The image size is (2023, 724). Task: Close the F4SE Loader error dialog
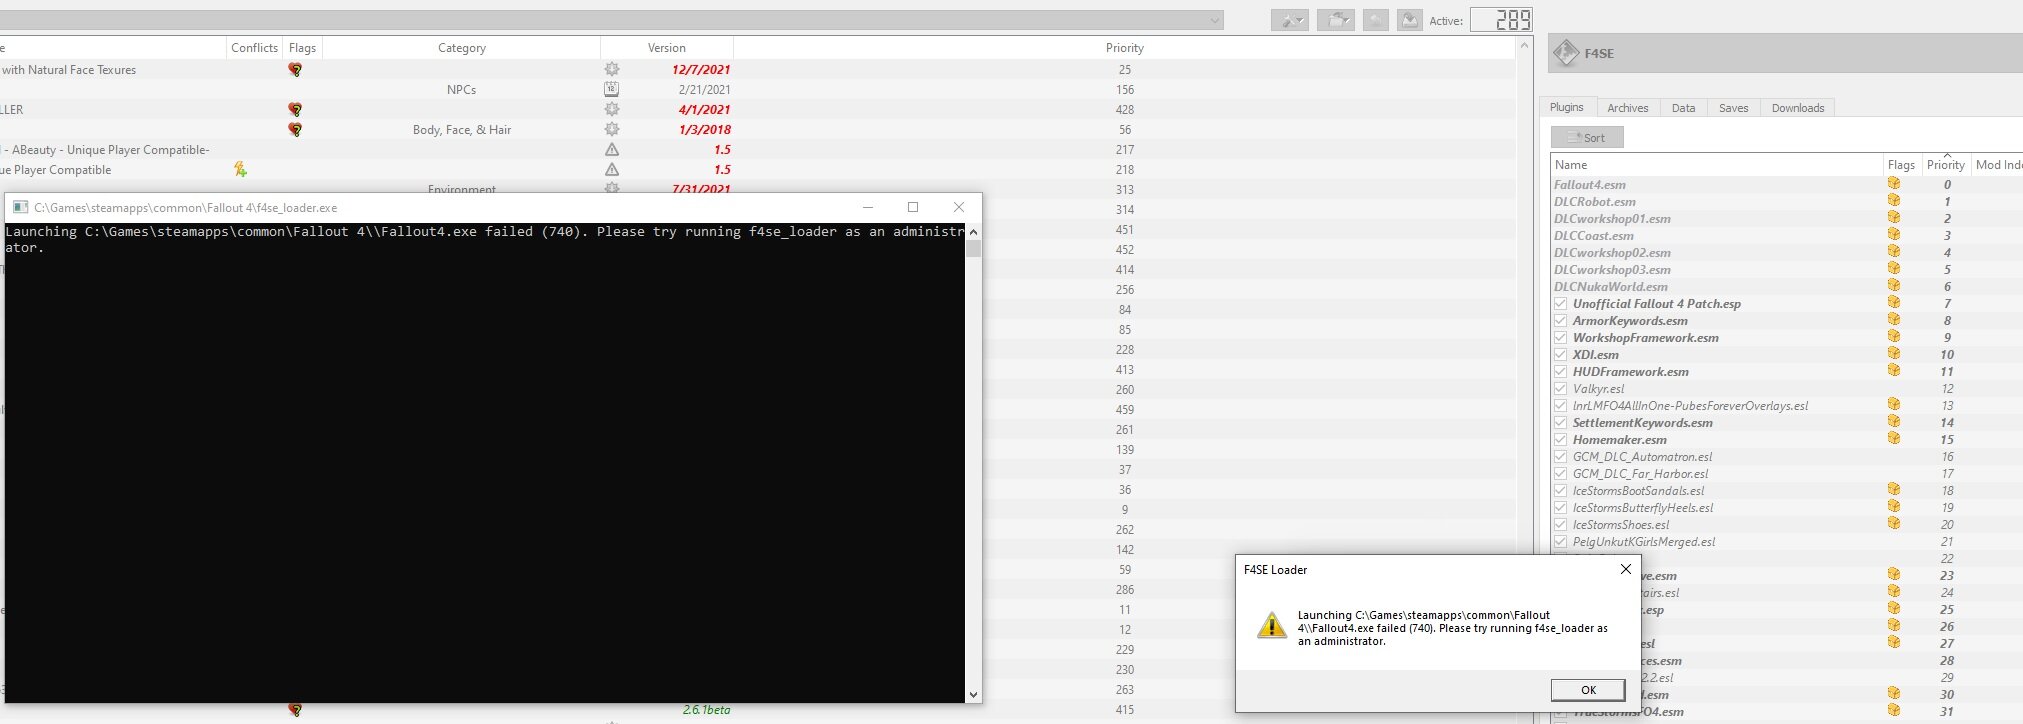1625,569
